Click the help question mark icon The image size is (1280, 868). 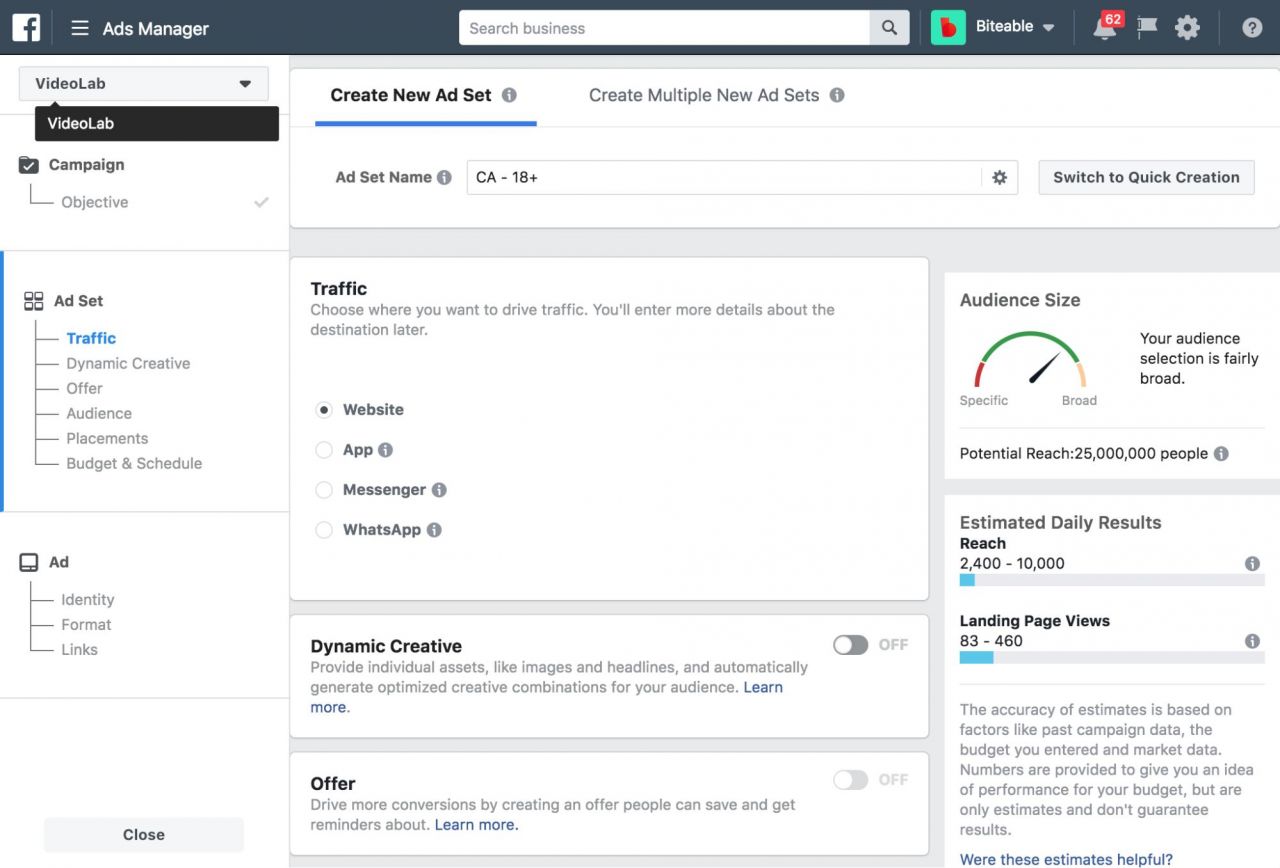tap(1252, 28)
